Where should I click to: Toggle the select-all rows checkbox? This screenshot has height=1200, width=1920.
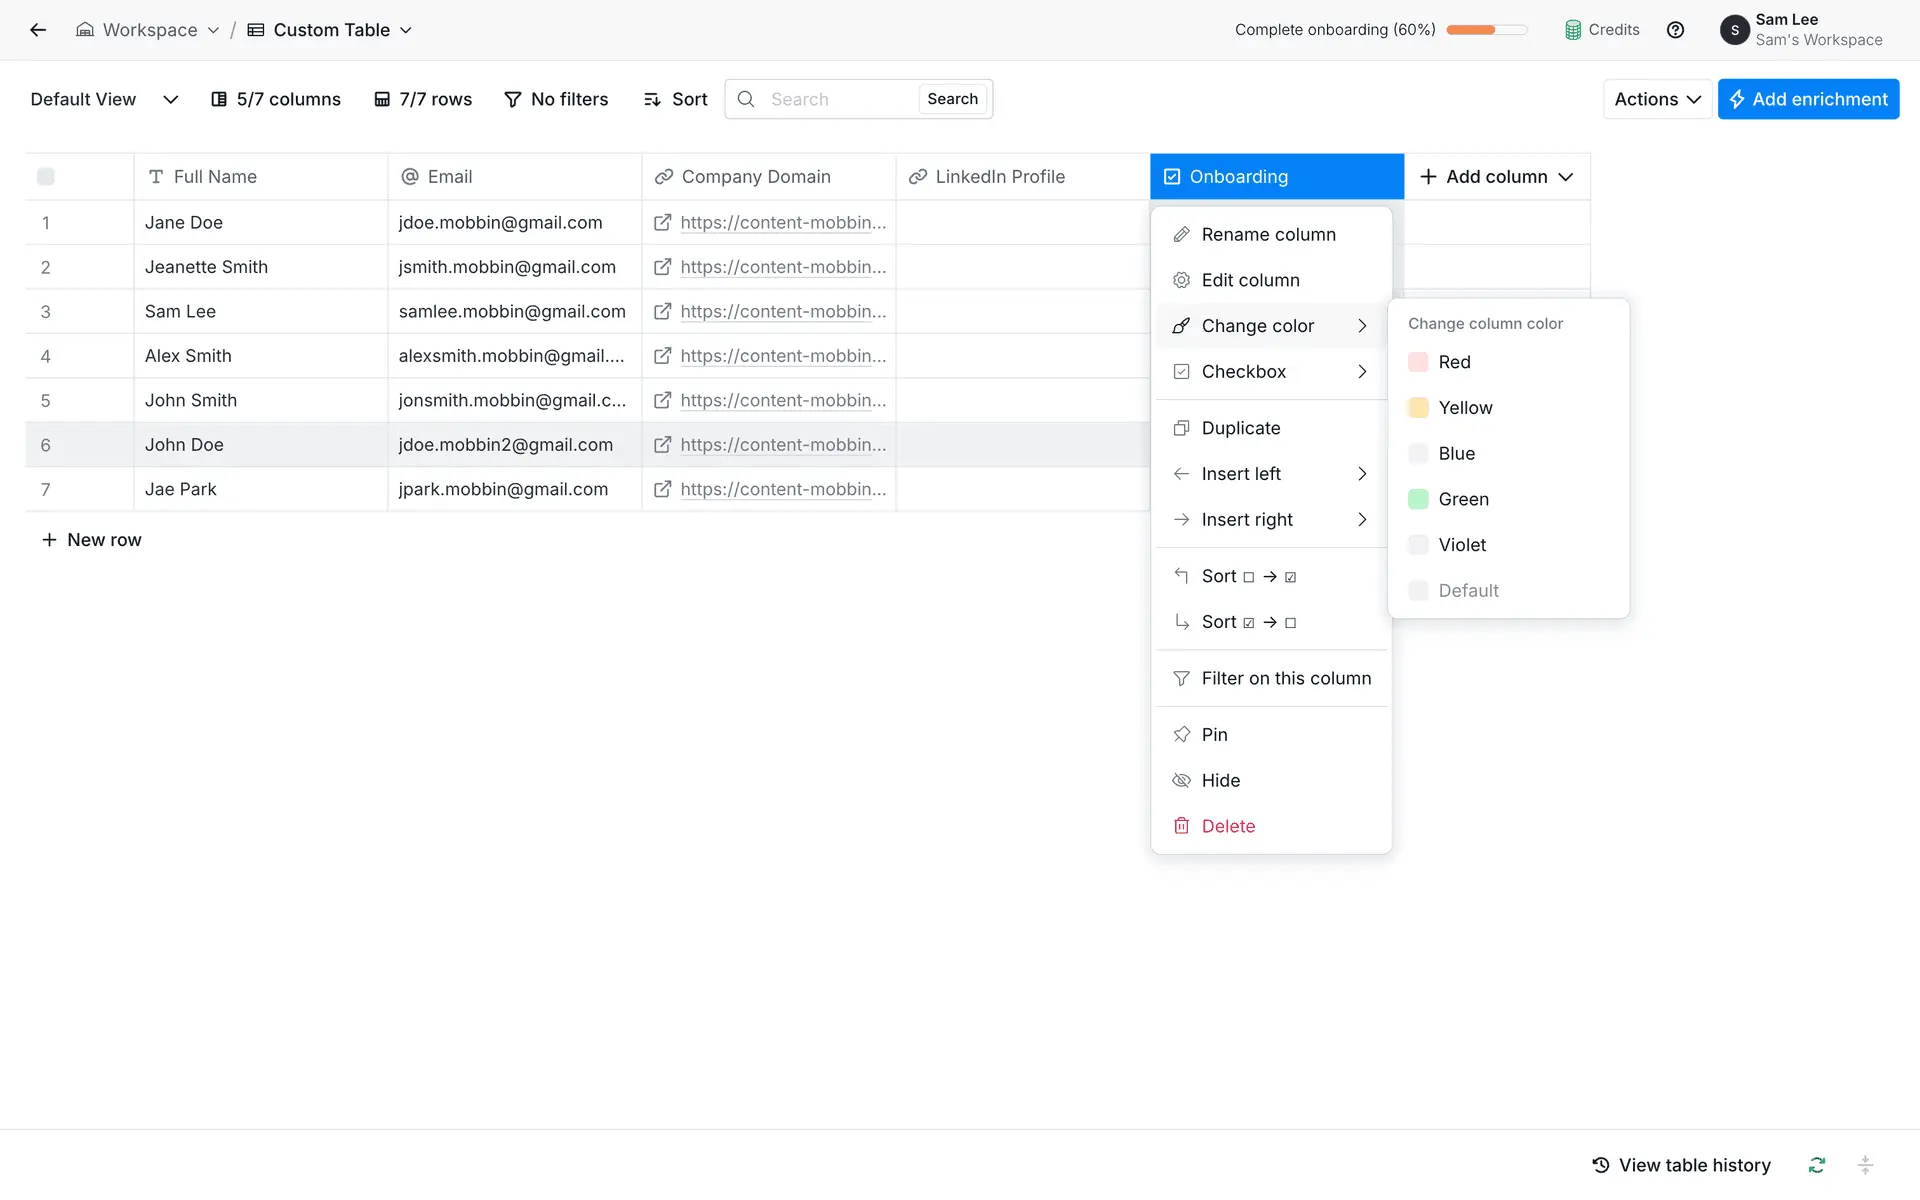point(46,177)
